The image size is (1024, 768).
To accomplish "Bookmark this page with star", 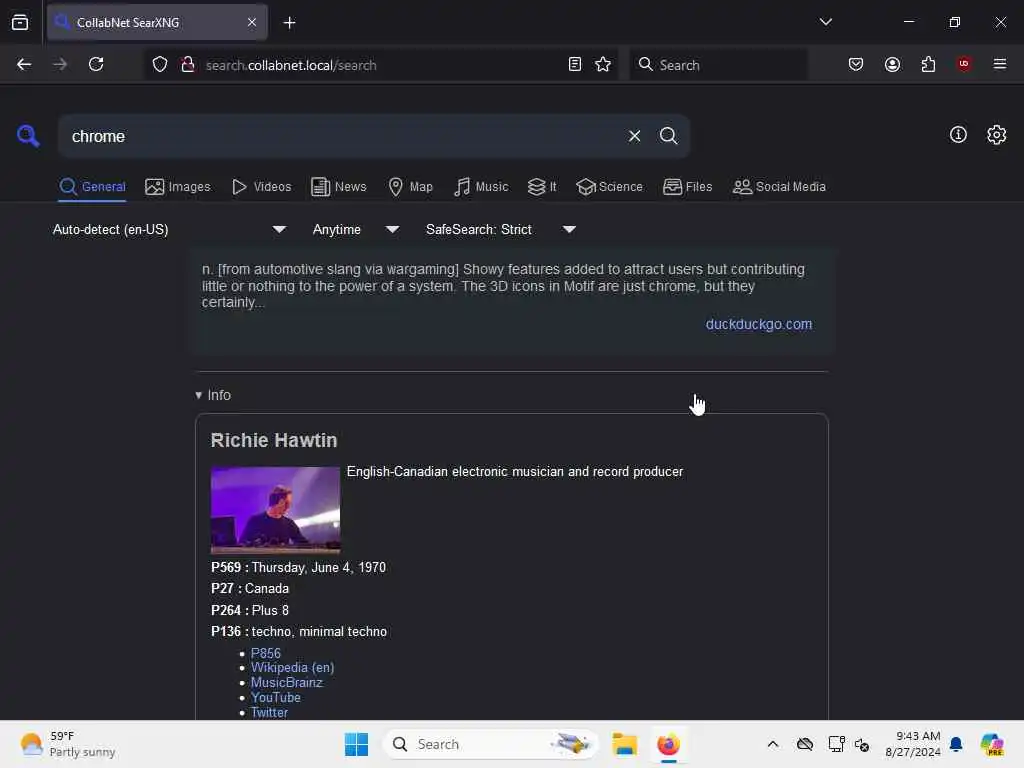I will point(603,64).
